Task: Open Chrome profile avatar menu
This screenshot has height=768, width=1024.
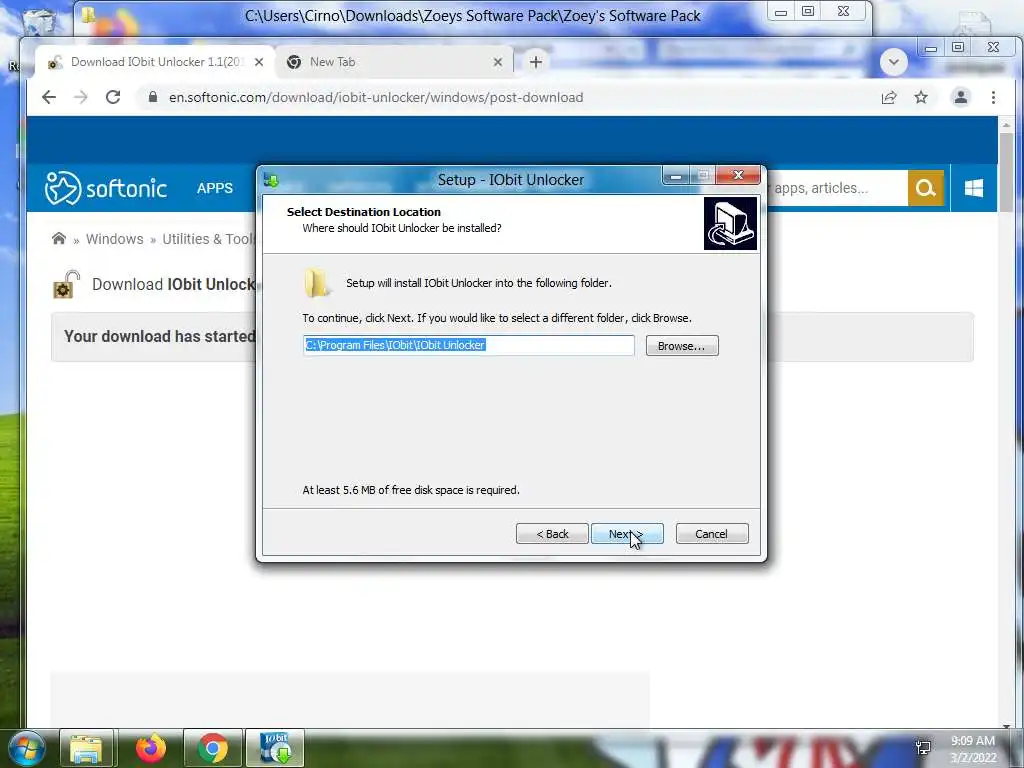Action: coord(961,97)
